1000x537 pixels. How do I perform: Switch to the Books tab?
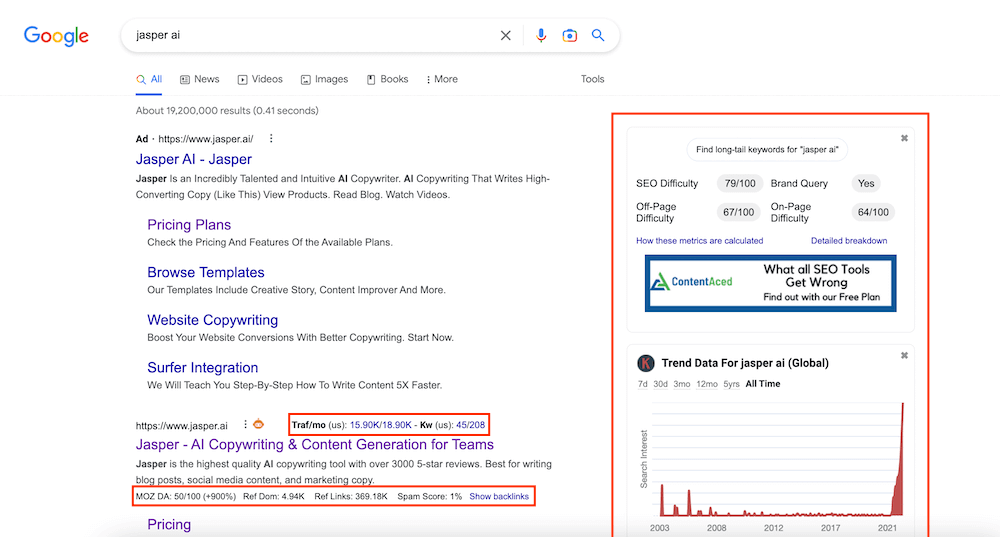[388, 79]
